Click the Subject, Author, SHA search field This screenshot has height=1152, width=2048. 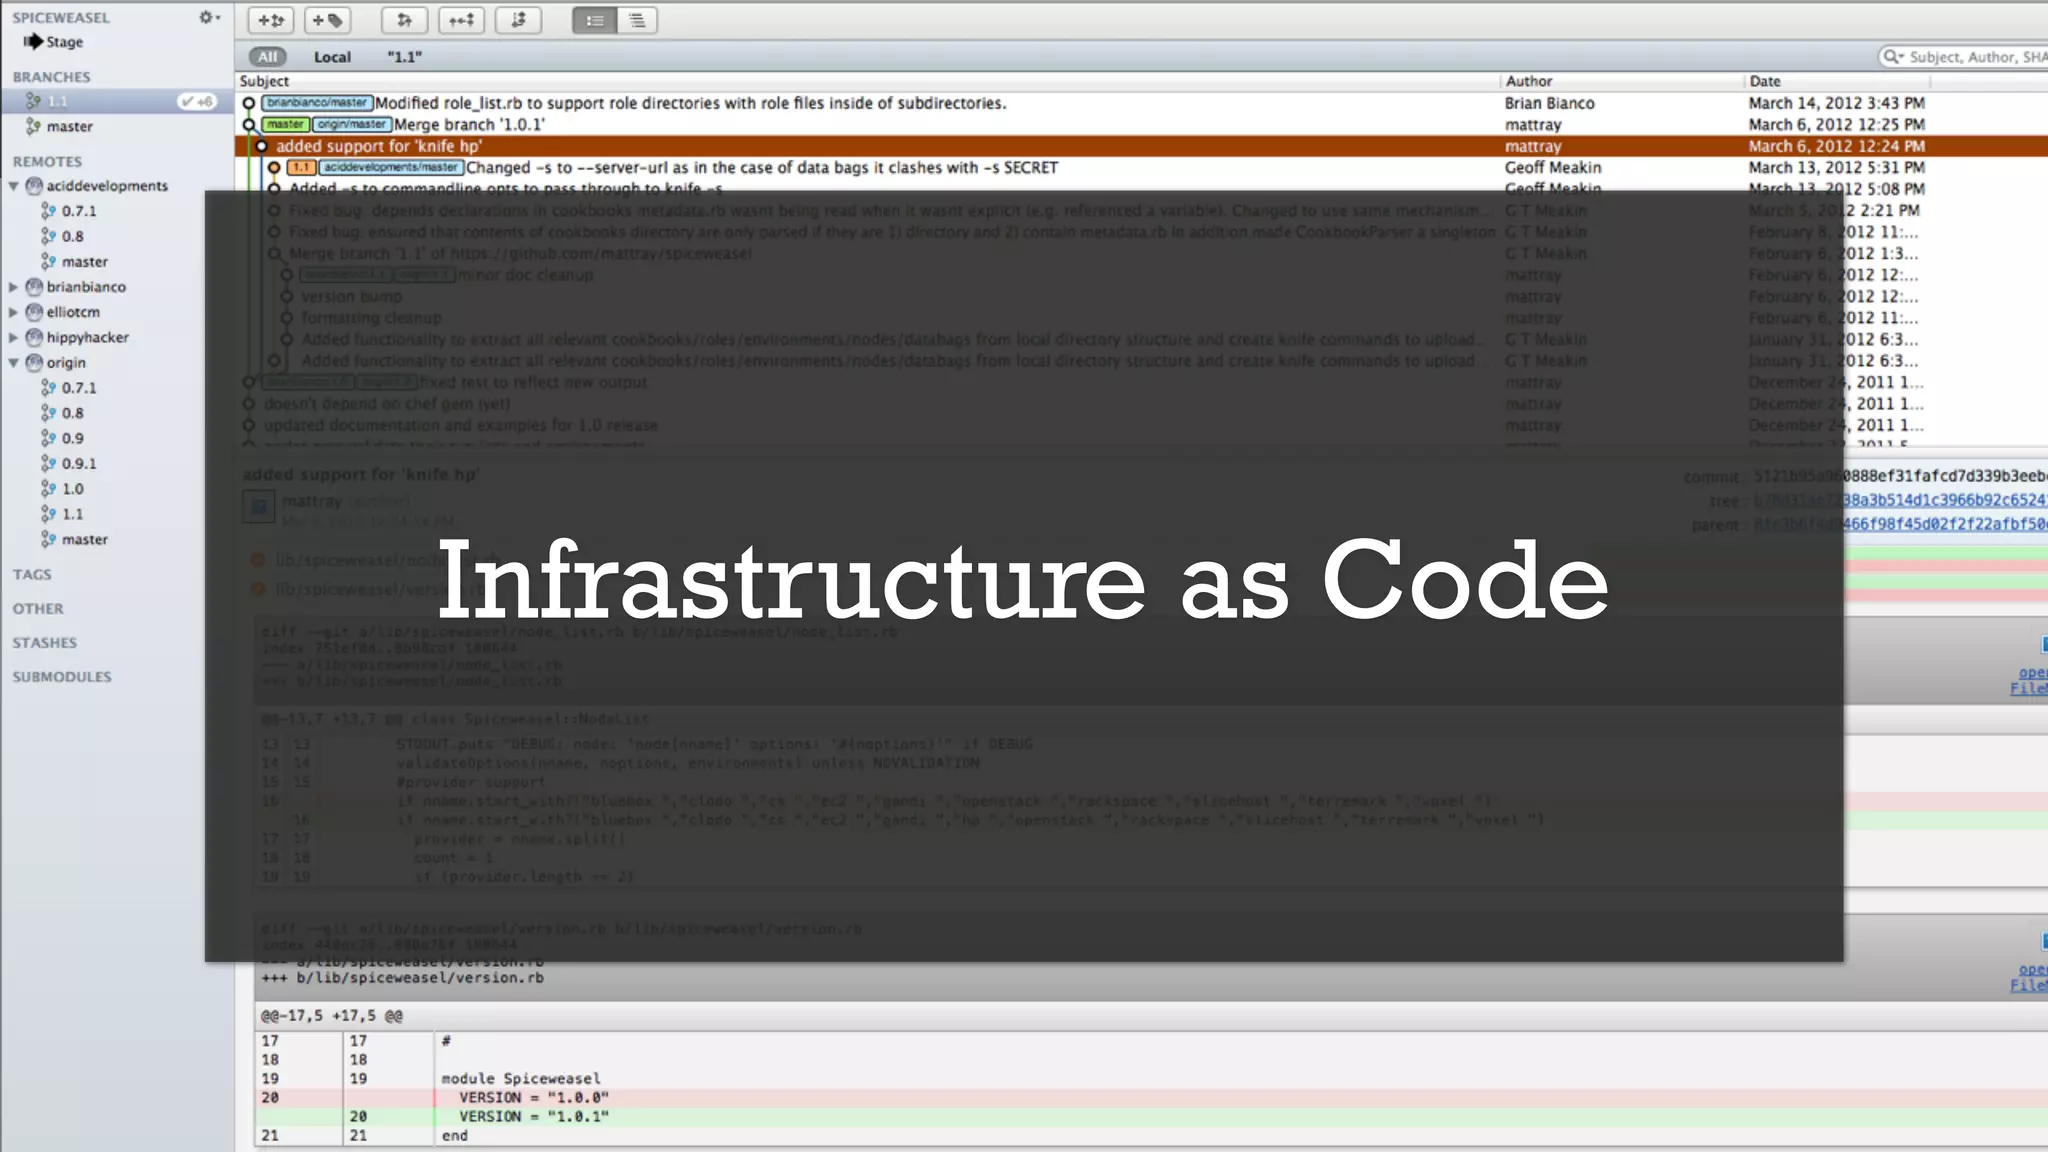1975,57
